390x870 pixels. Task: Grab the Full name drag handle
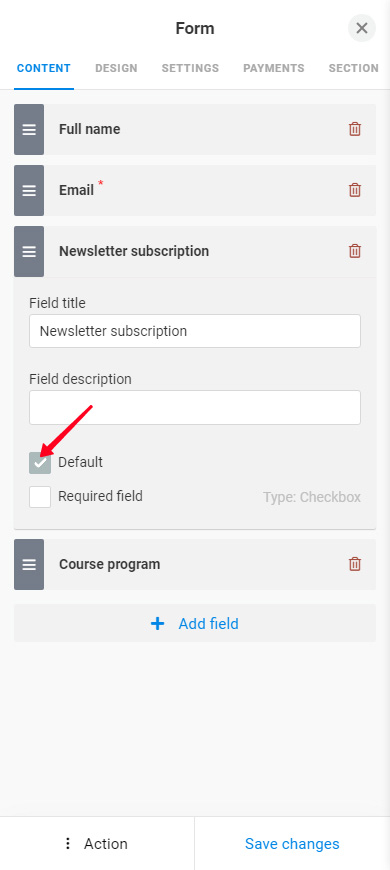point(29,129)
